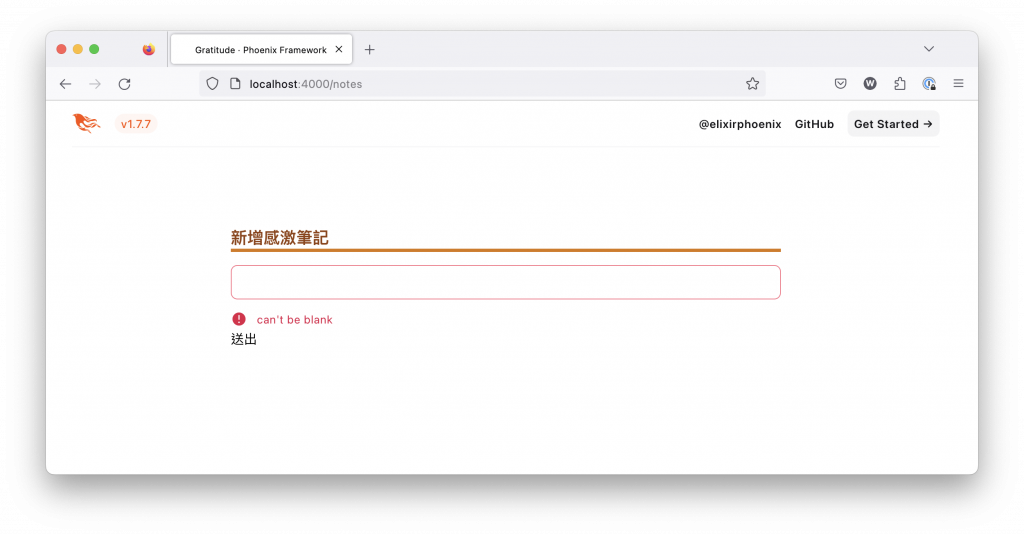The height and width of the screenshot is (535, 1024).
Task: Click the password manager extension icon
Action: coord(929,84)
